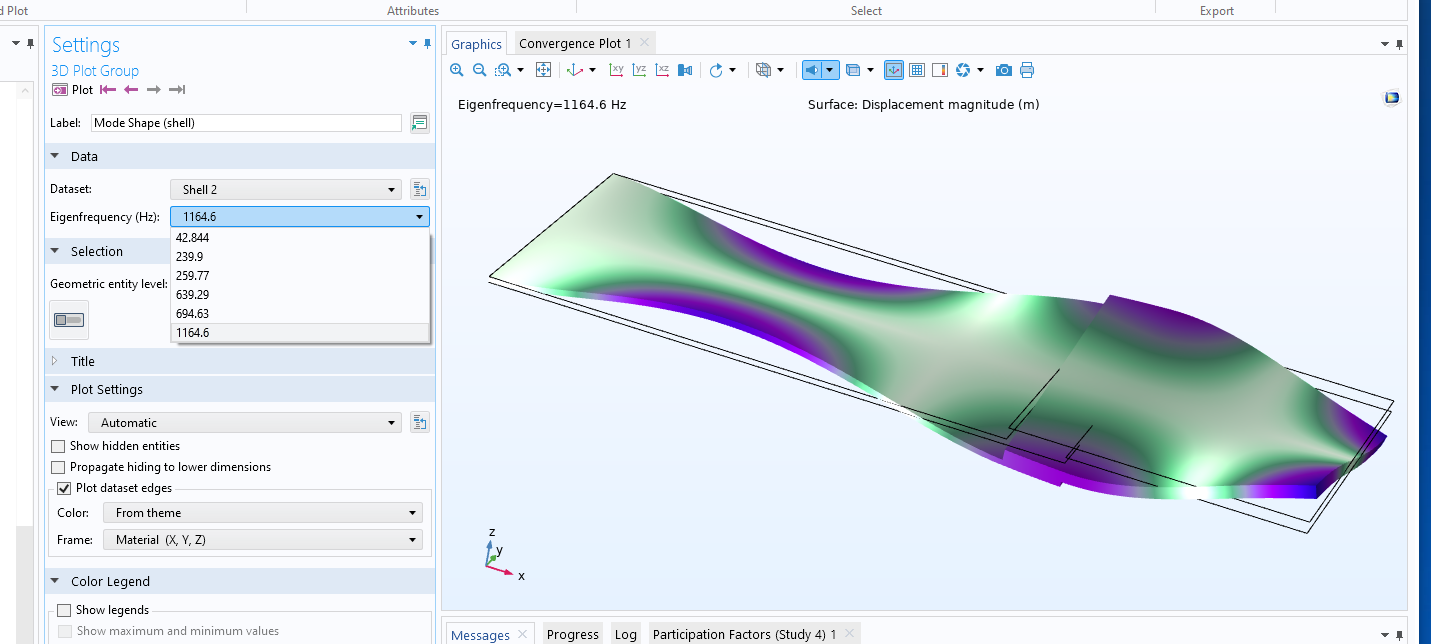Toggle the grid display icon
The image size is (1431, 644).
point(916,70)
